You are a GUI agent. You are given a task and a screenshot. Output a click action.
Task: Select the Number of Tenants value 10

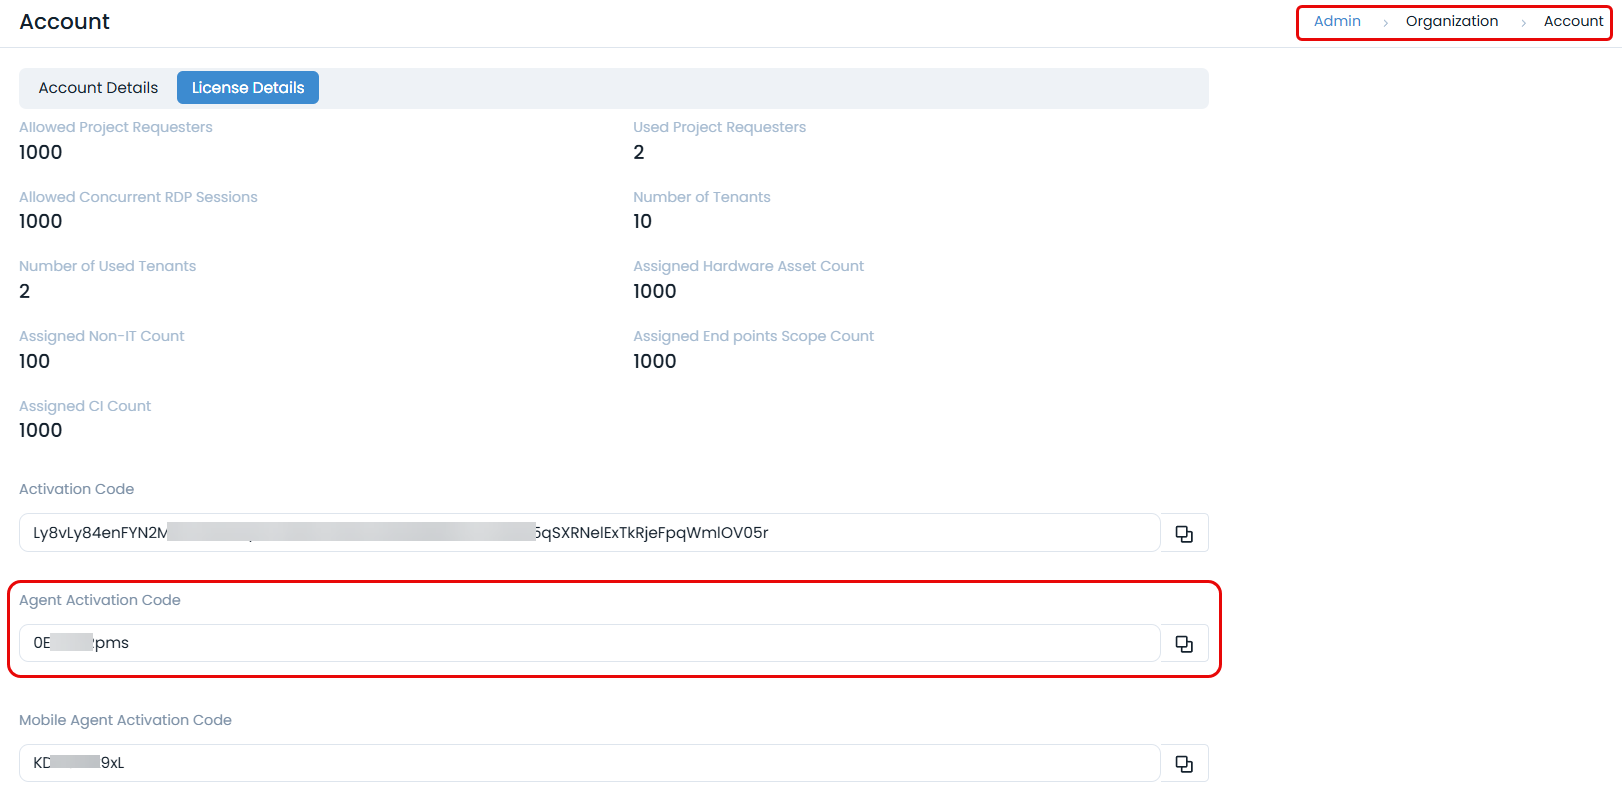(x=642, y=222)
